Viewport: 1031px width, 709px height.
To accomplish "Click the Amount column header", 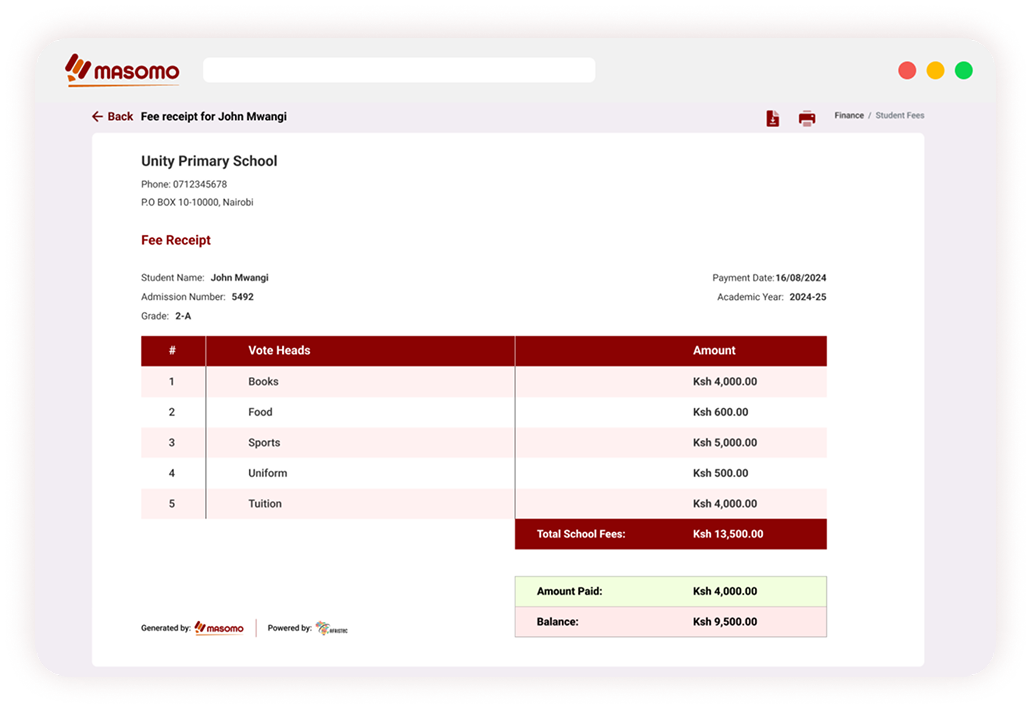I will click(713, 351).
